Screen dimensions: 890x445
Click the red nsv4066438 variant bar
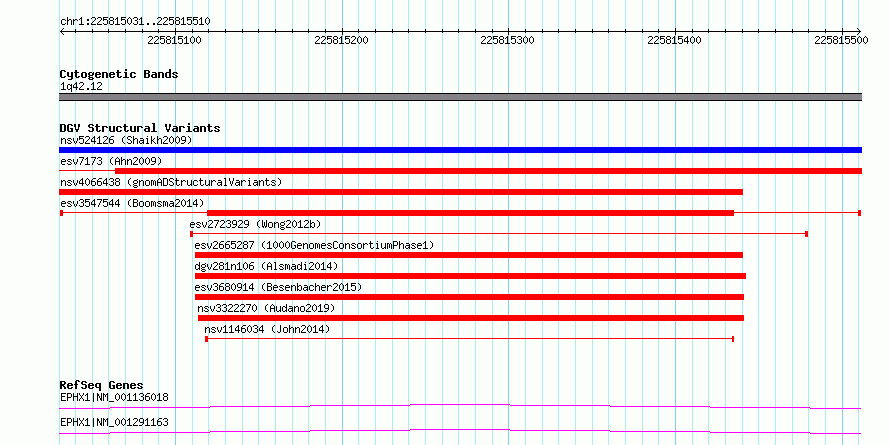tap(401, 192)
